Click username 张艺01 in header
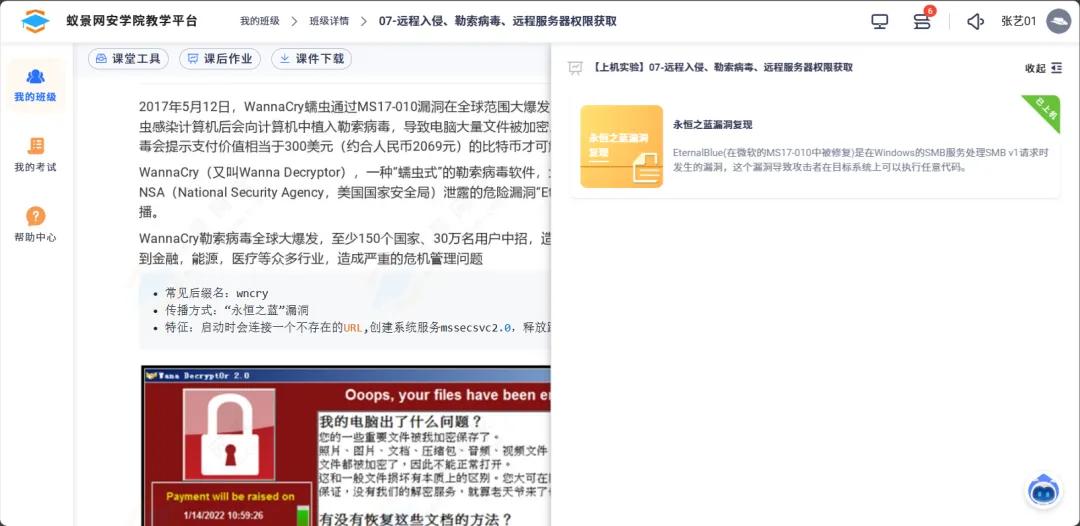Screen dimensions: 1080x526 pyautogui.click(x=1018, y=21)
